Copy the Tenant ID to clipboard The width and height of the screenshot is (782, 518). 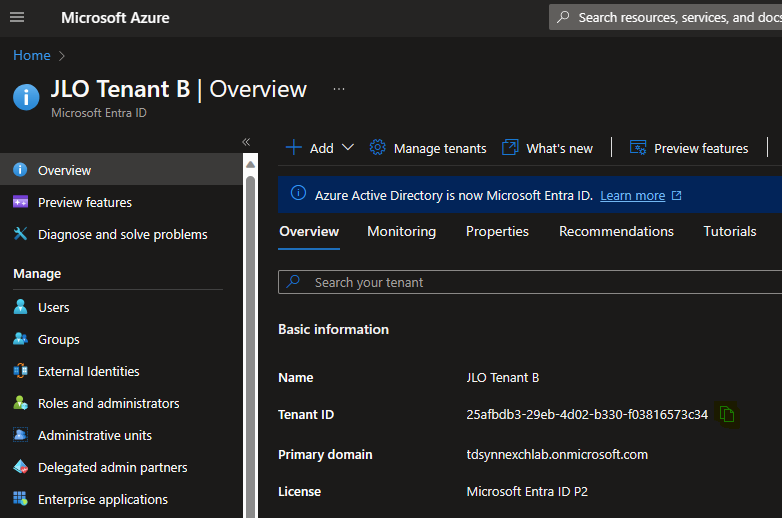727,414
